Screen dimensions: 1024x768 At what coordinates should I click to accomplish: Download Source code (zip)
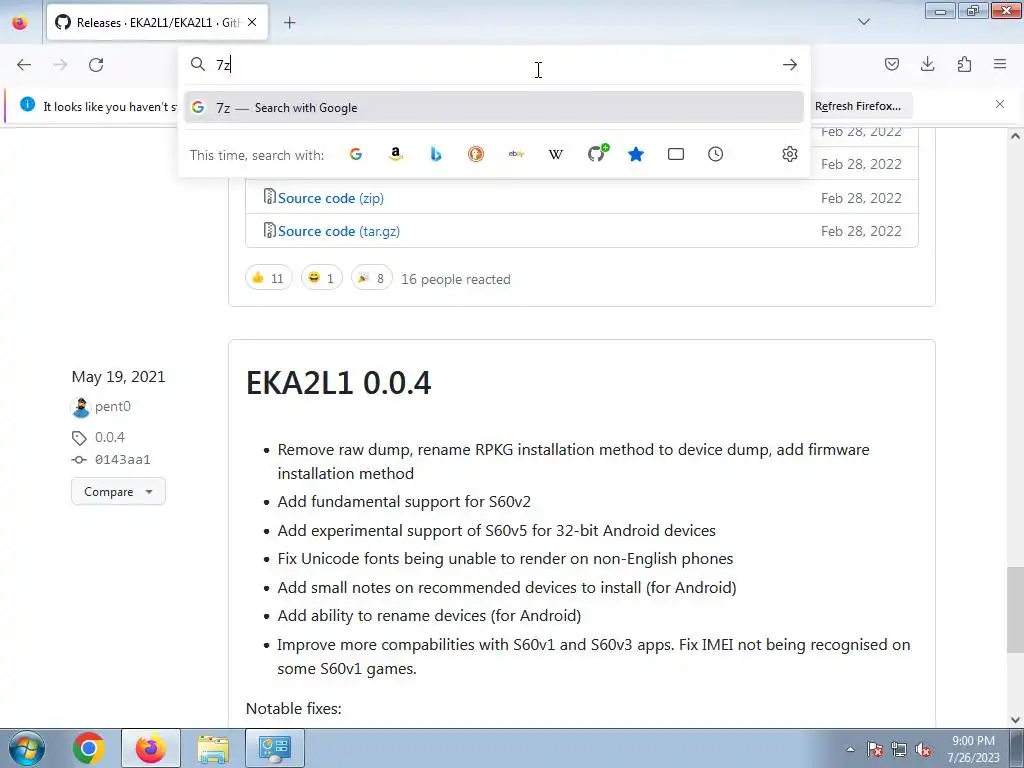point(330,198)
